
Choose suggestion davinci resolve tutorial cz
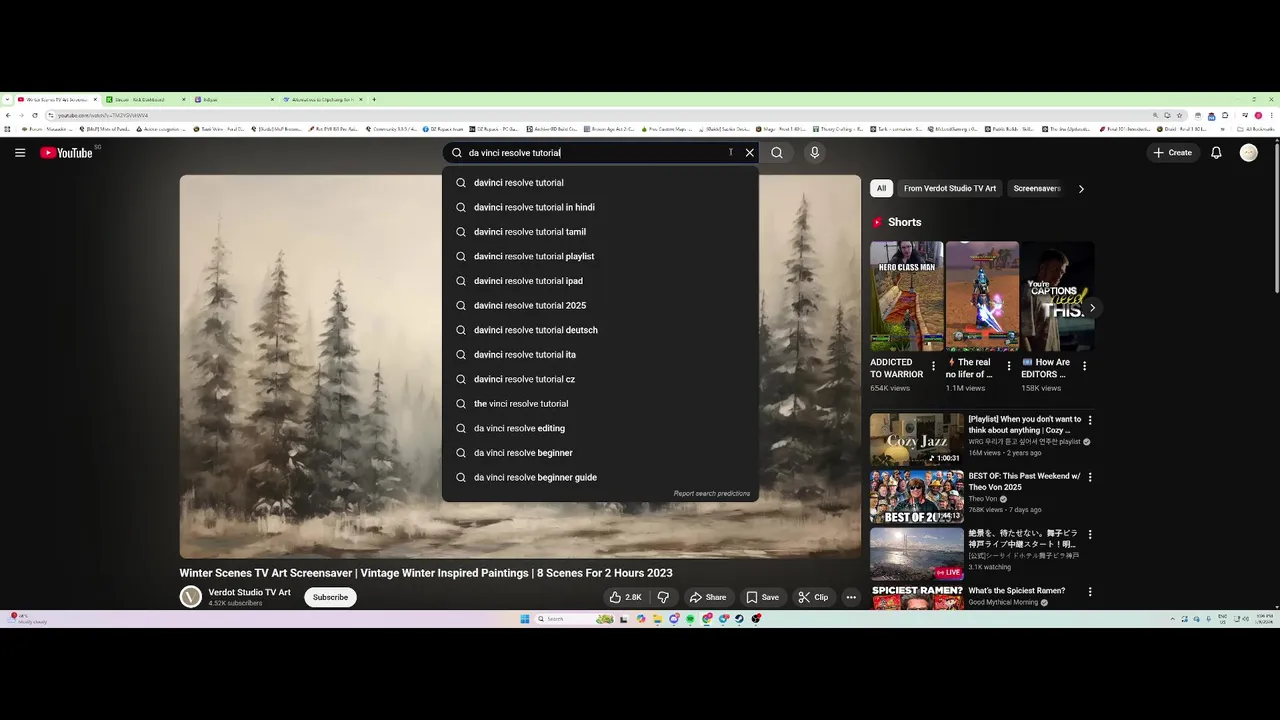click(x=600, y=379)
